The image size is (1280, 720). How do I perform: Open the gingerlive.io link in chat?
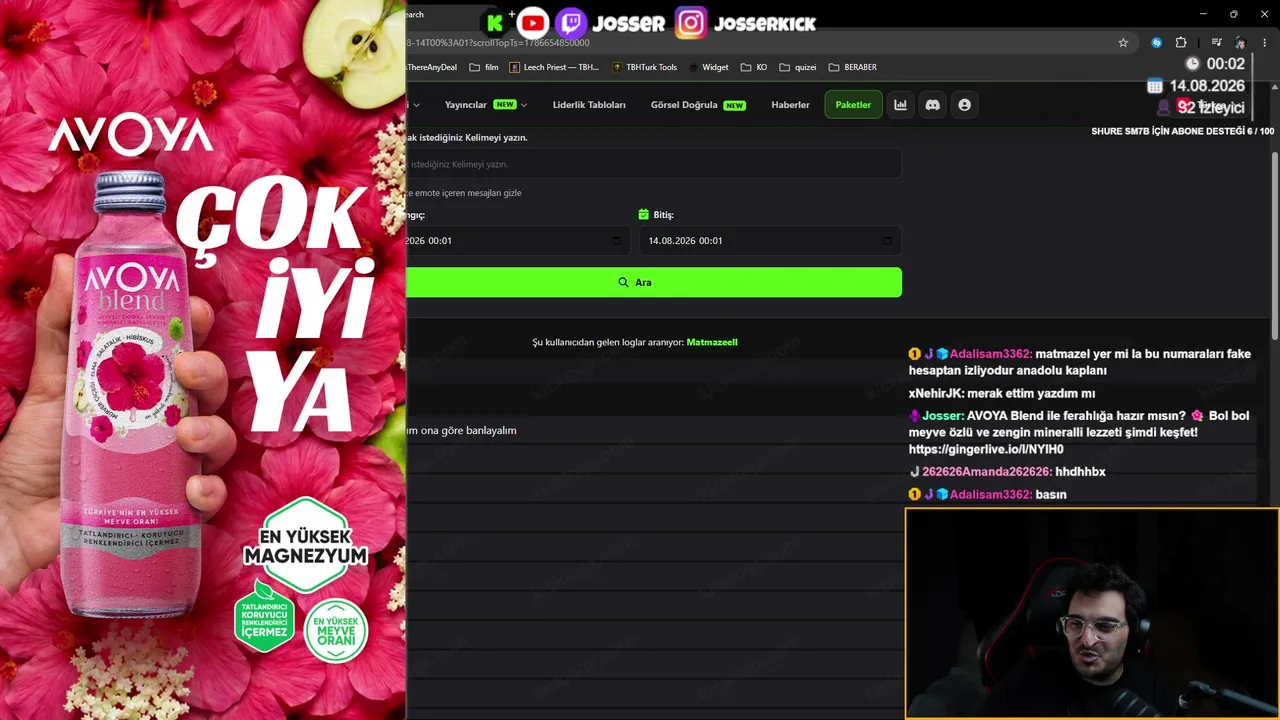click(986, 450)
